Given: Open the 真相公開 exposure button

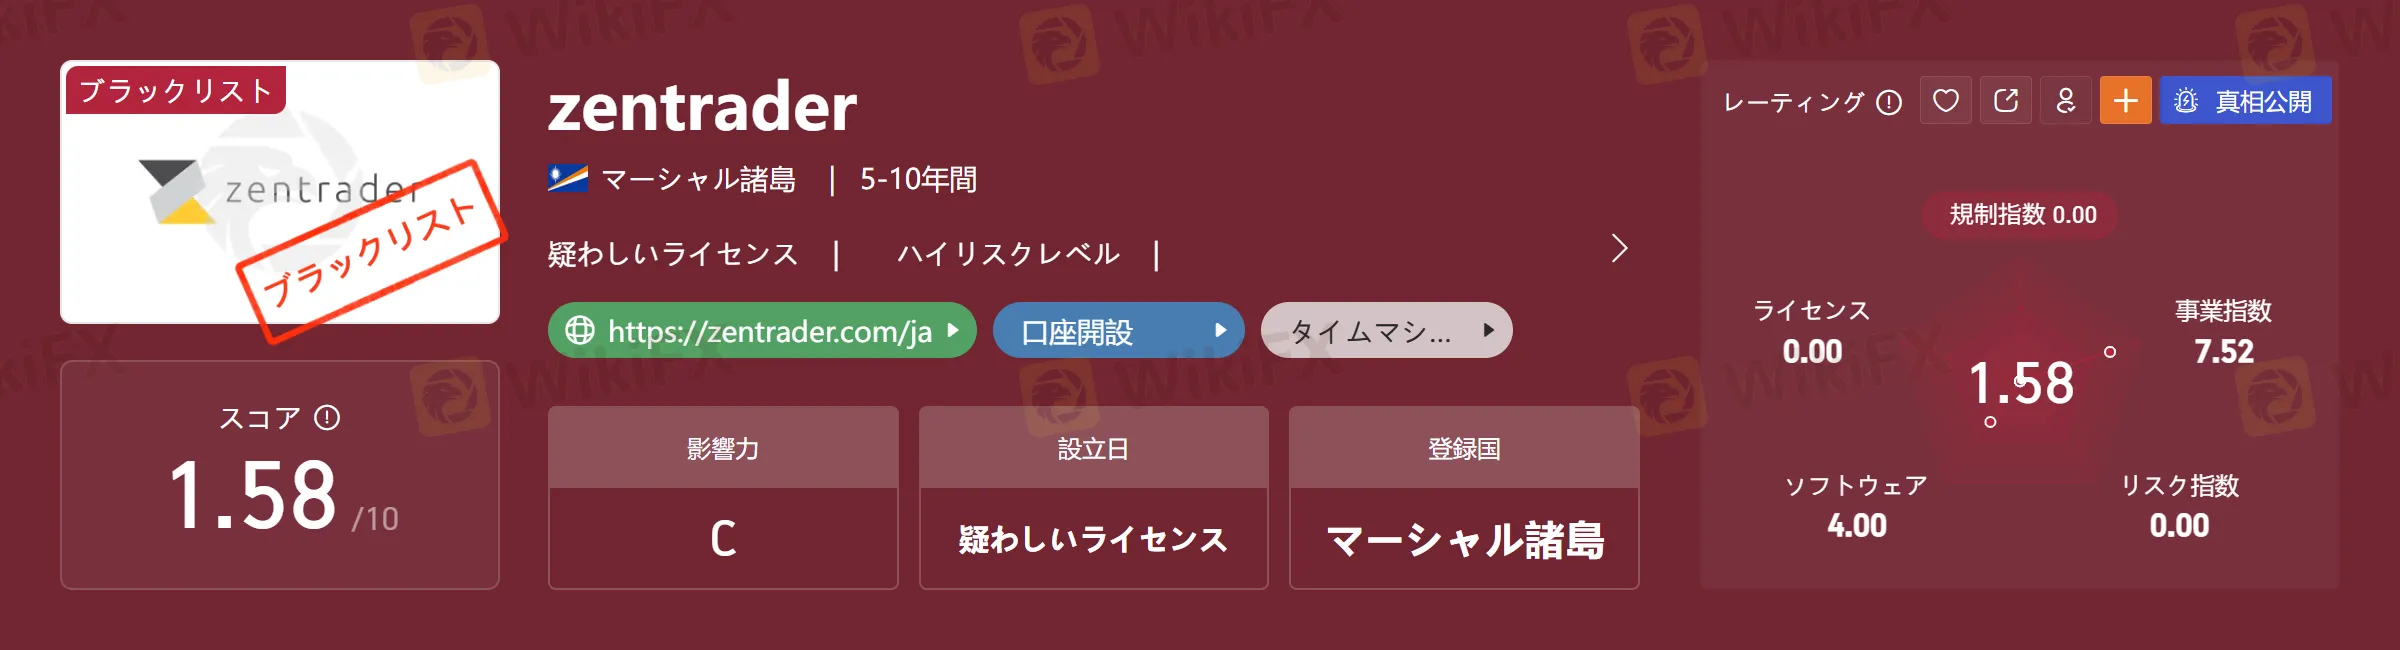Looking at the screenshot, I should pyautogui.click(x=2245, y=101).
